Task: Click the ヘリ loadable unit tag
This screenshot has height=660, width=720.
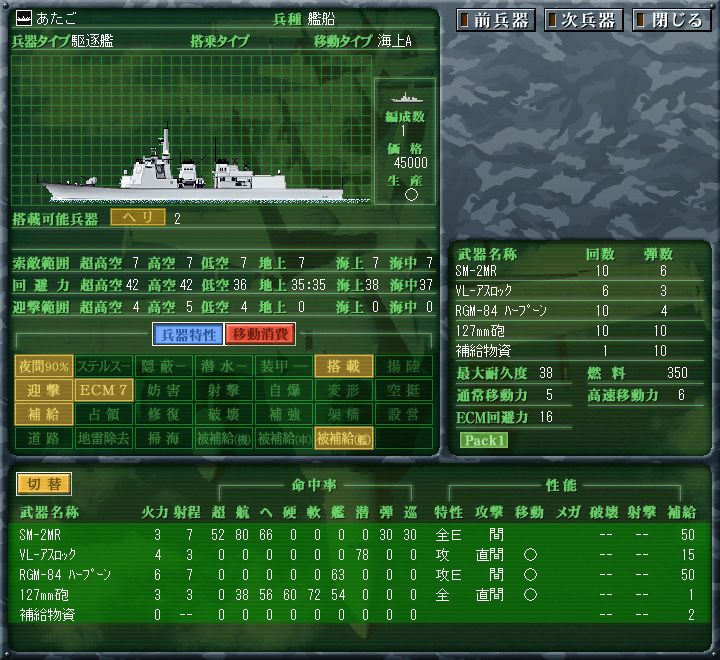Action: pyautogui.click(x=138, y=218)
